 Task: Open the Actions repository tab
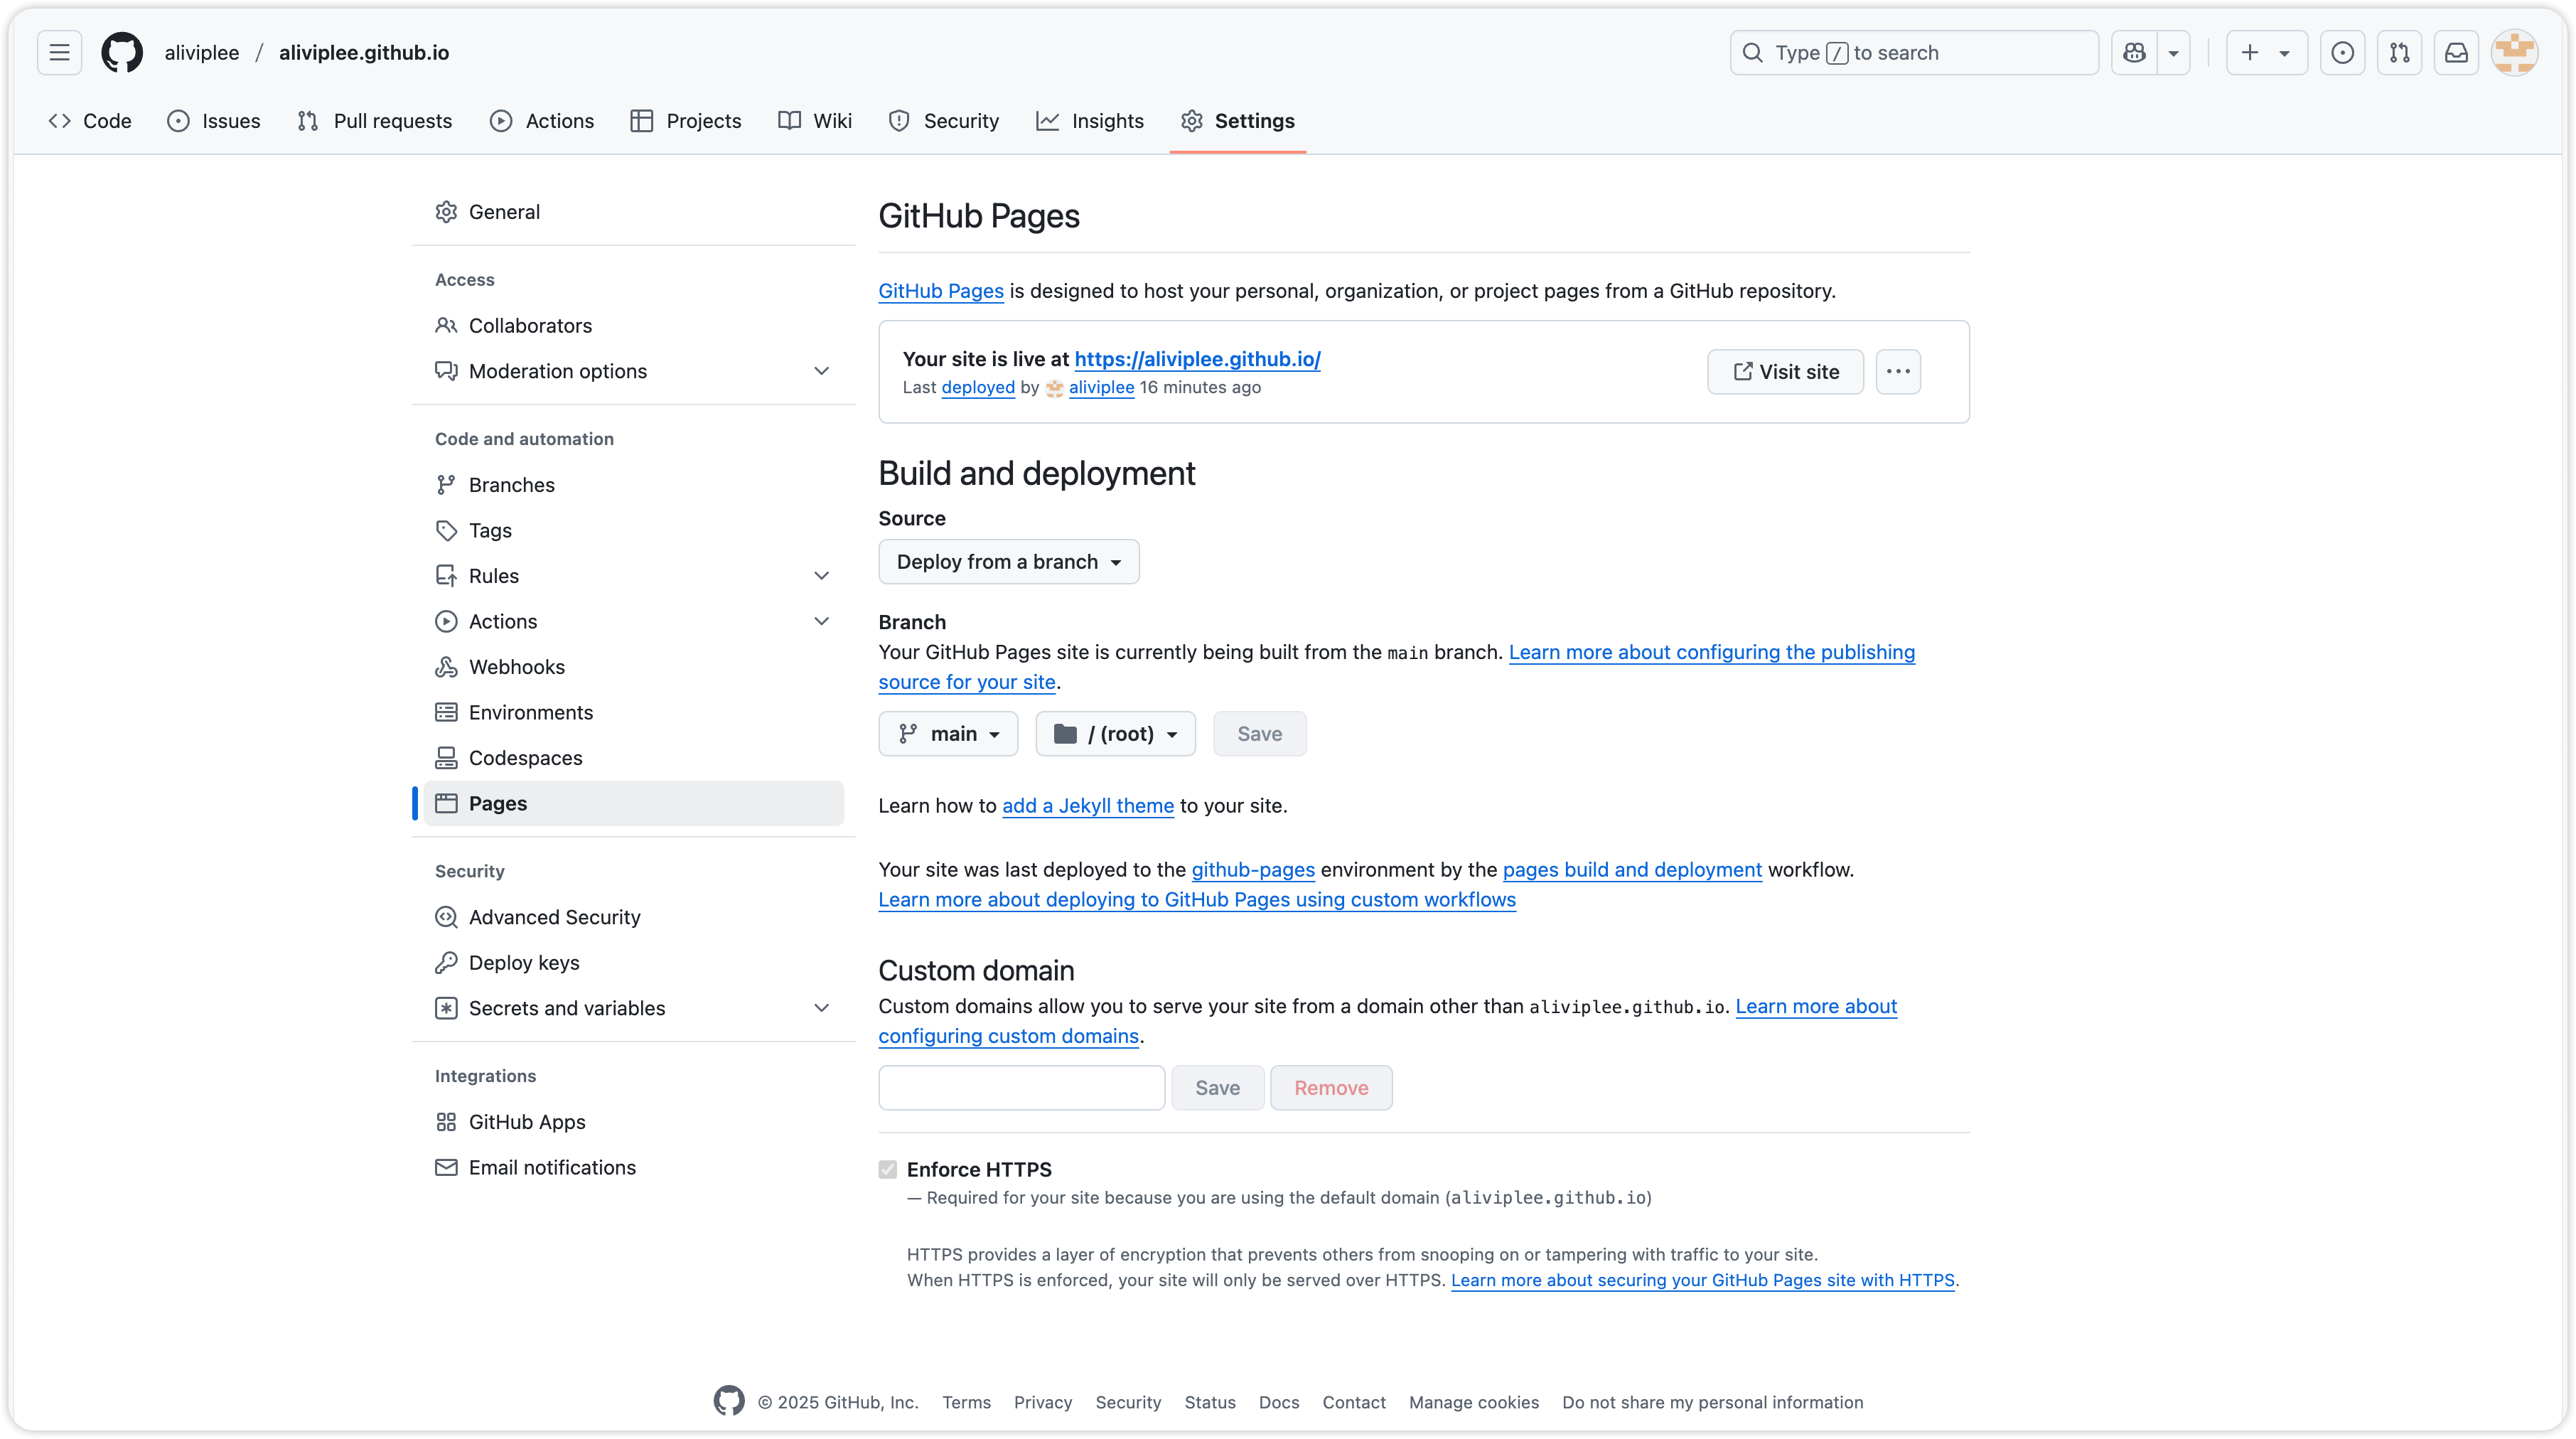[541, 120]
